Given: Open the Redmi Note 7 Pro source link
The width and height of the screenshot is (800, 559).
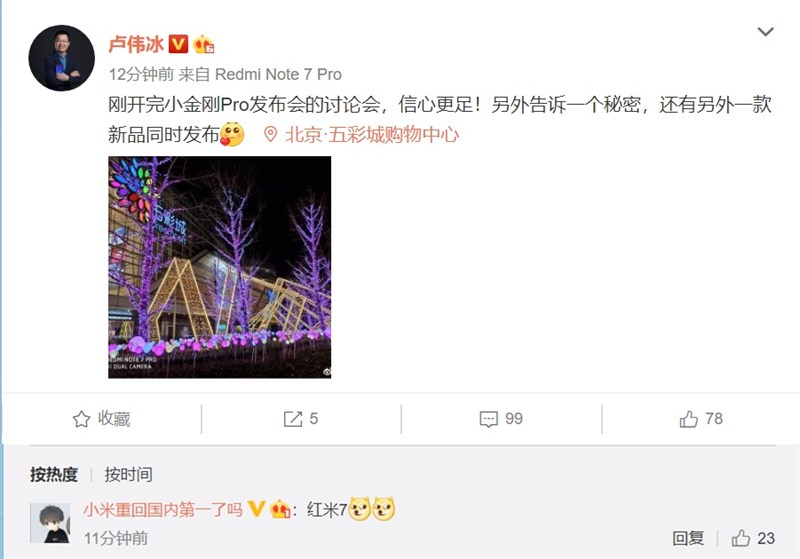Looking at the screenshot, I should click(x=278, y=74).
